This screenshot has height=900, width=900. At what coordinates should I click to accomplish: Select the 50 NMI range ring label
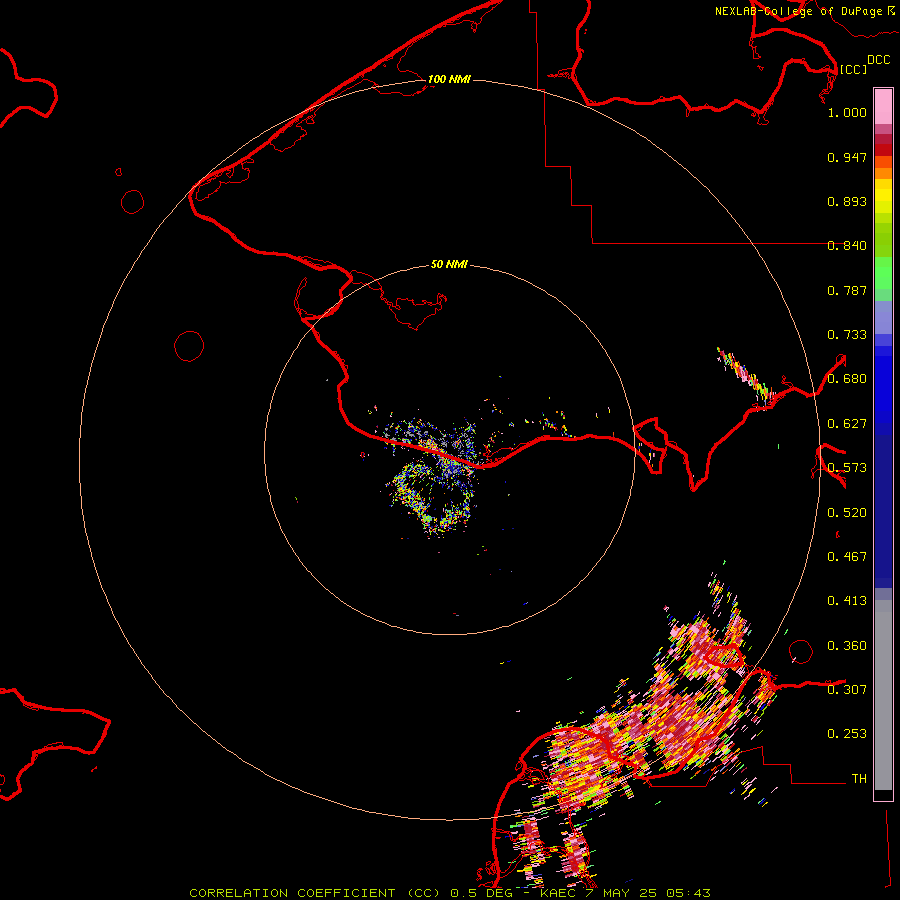coord(449,264)
